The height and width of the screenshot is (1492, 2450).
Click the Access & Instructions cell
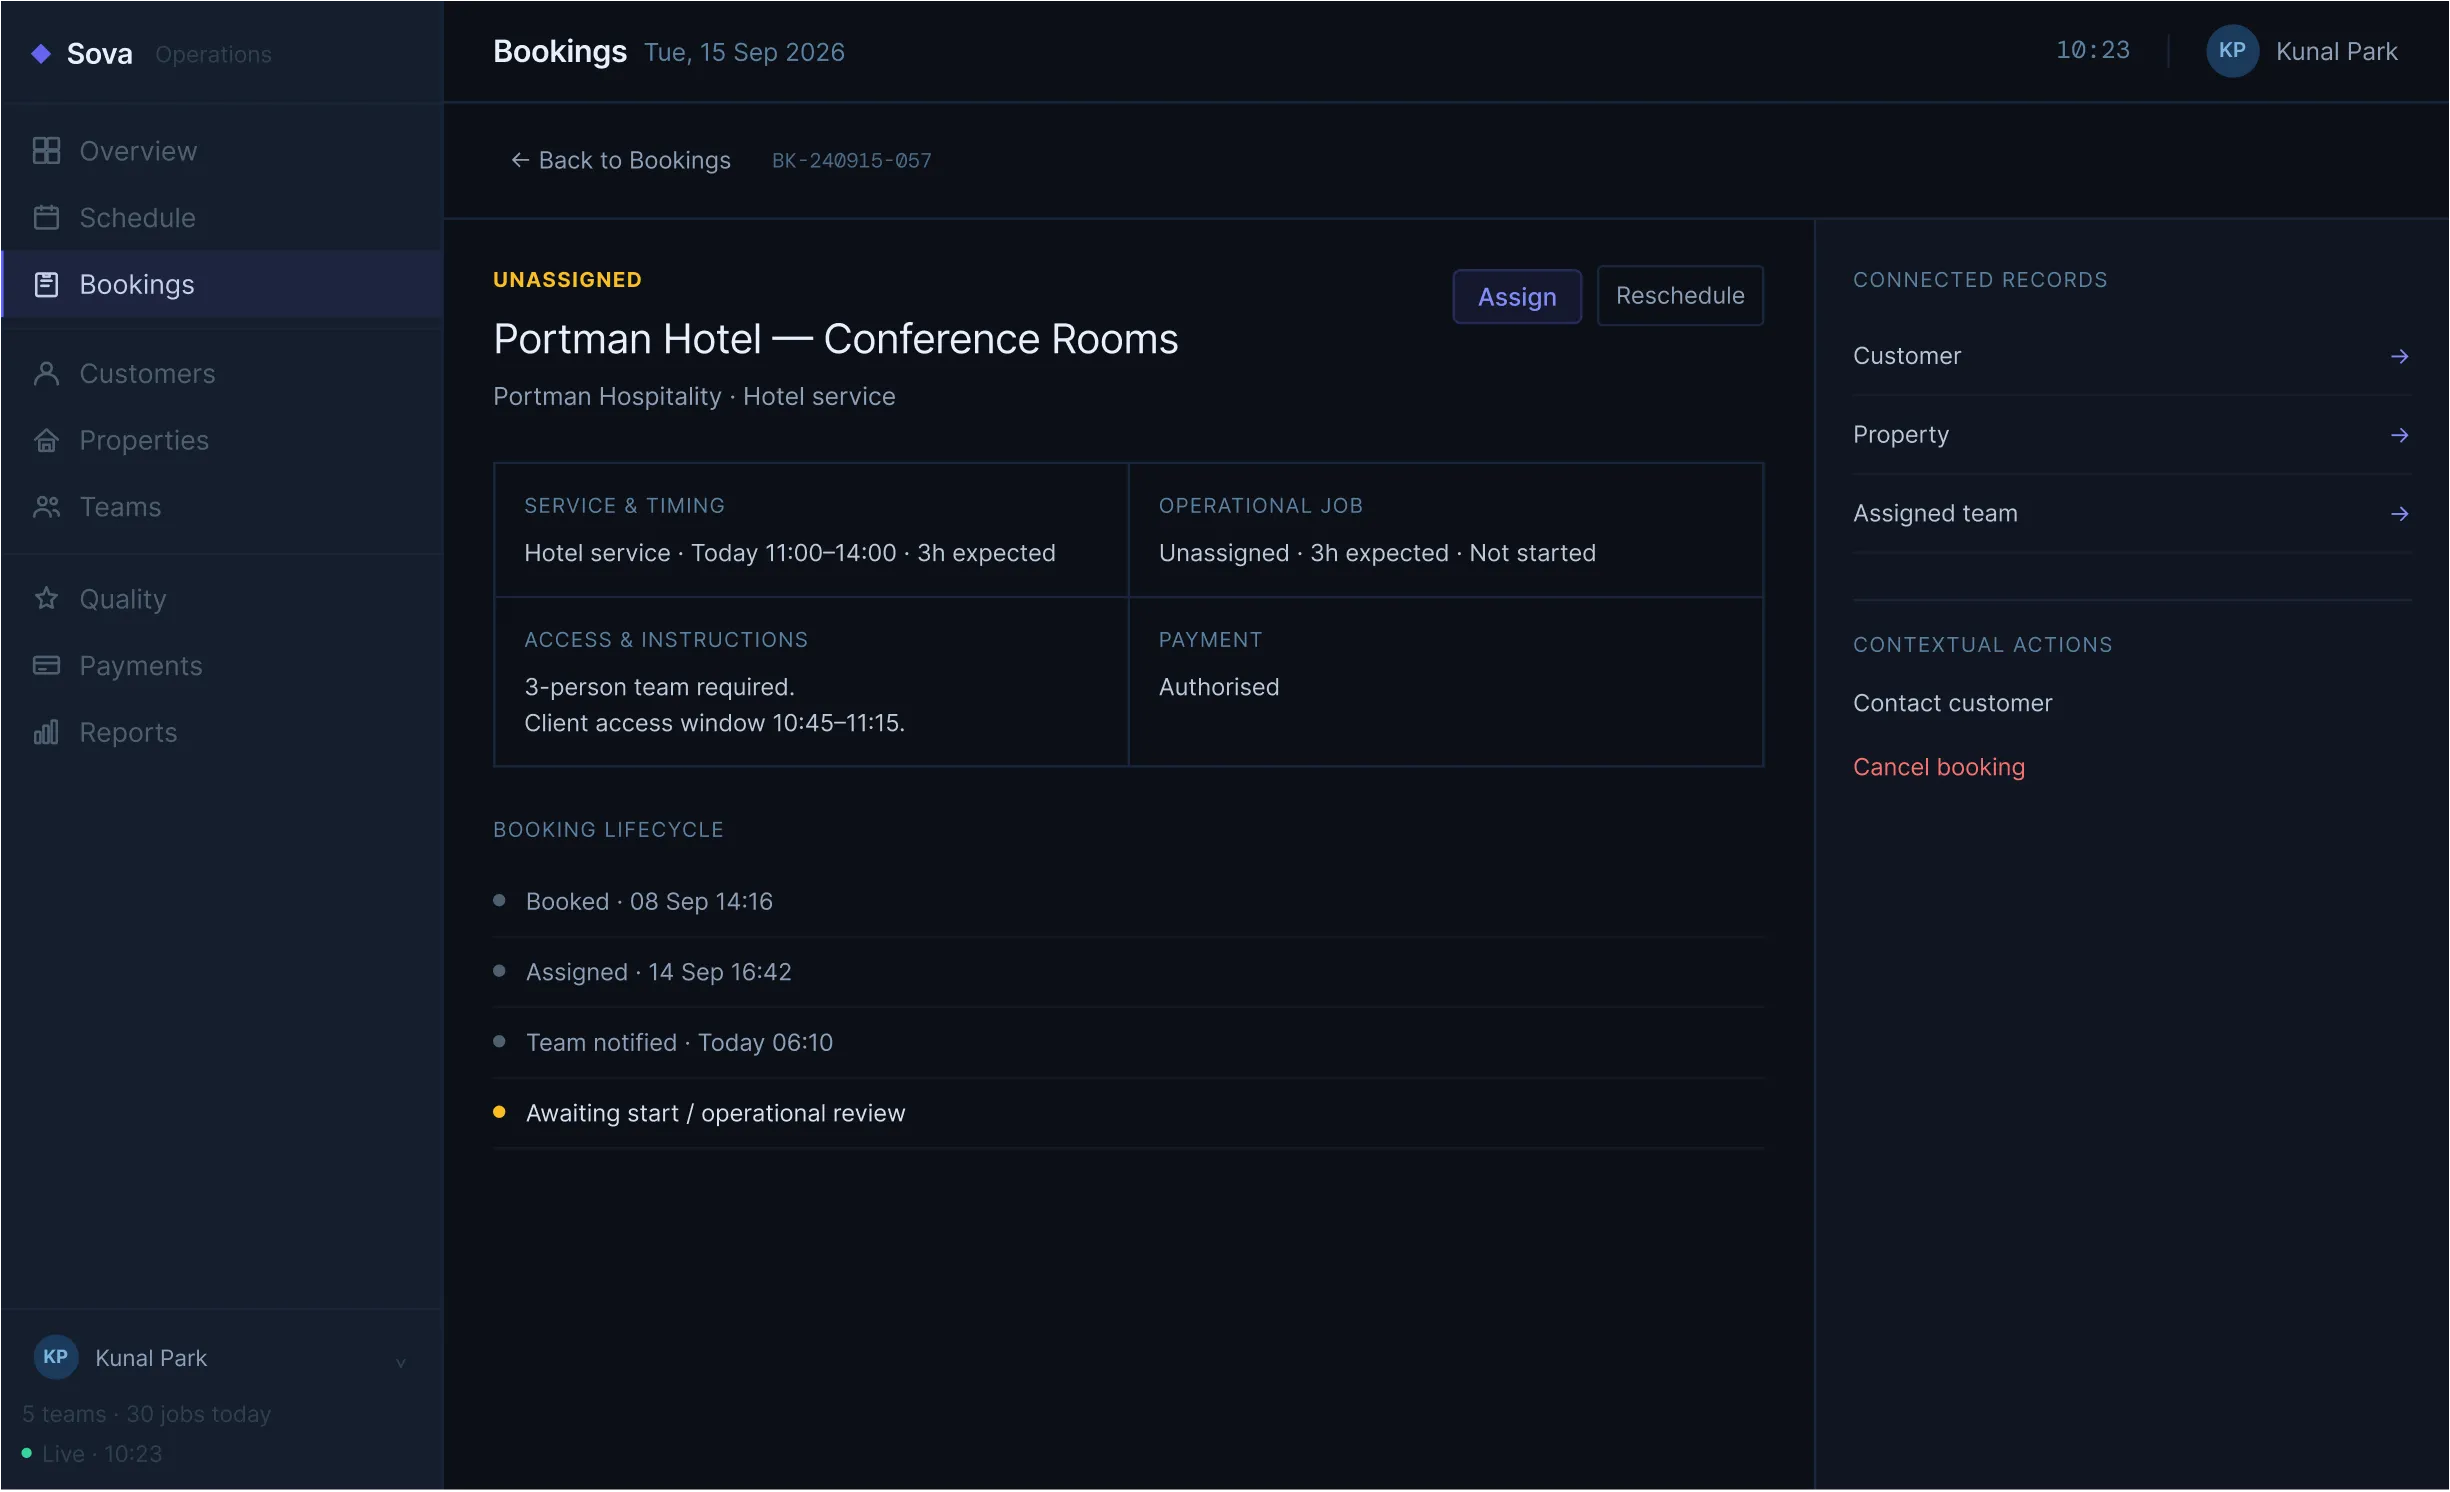pos(811,683)
